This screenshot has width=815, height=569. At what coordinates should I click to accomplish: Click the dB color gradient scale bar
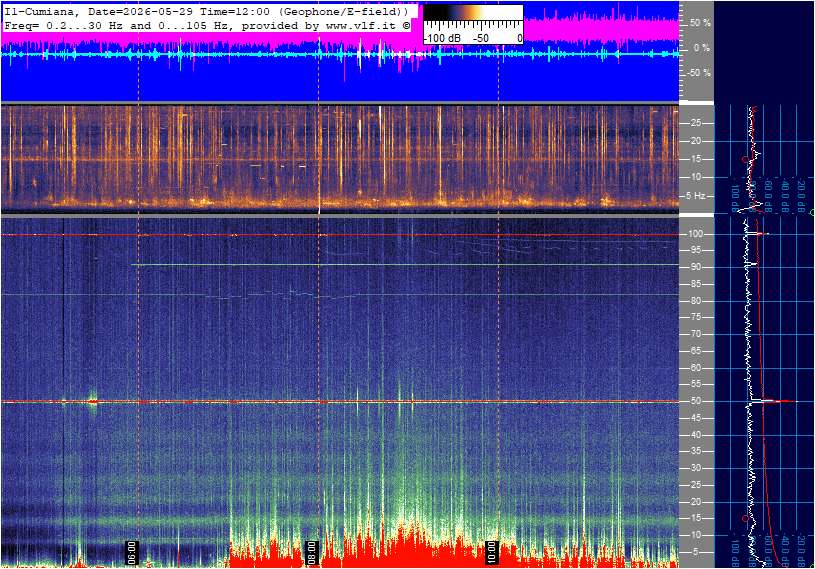(473, 12)
